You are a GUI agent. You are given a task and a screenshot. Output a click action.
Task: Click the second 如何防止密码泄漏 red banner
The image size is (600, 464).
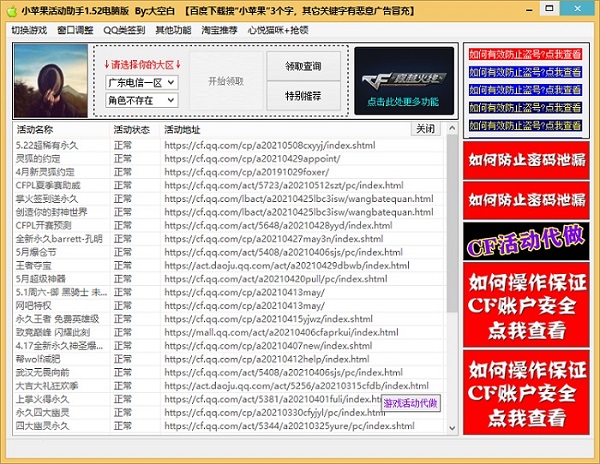[526, 200]
